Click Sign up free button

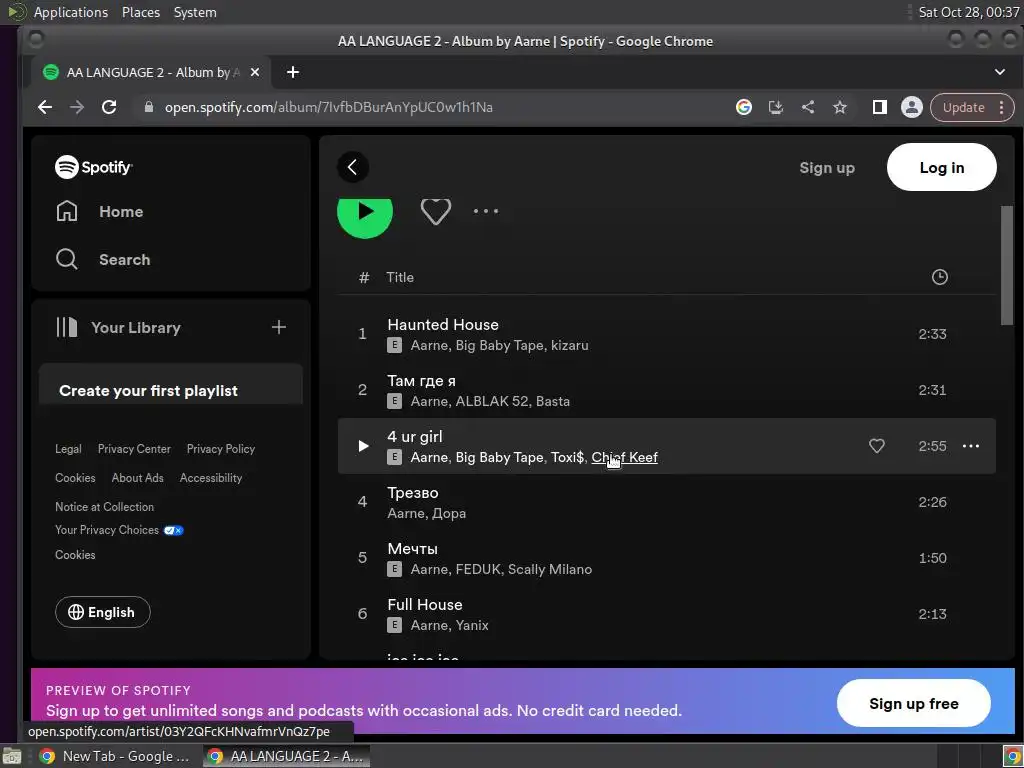(x=913, y=703)
